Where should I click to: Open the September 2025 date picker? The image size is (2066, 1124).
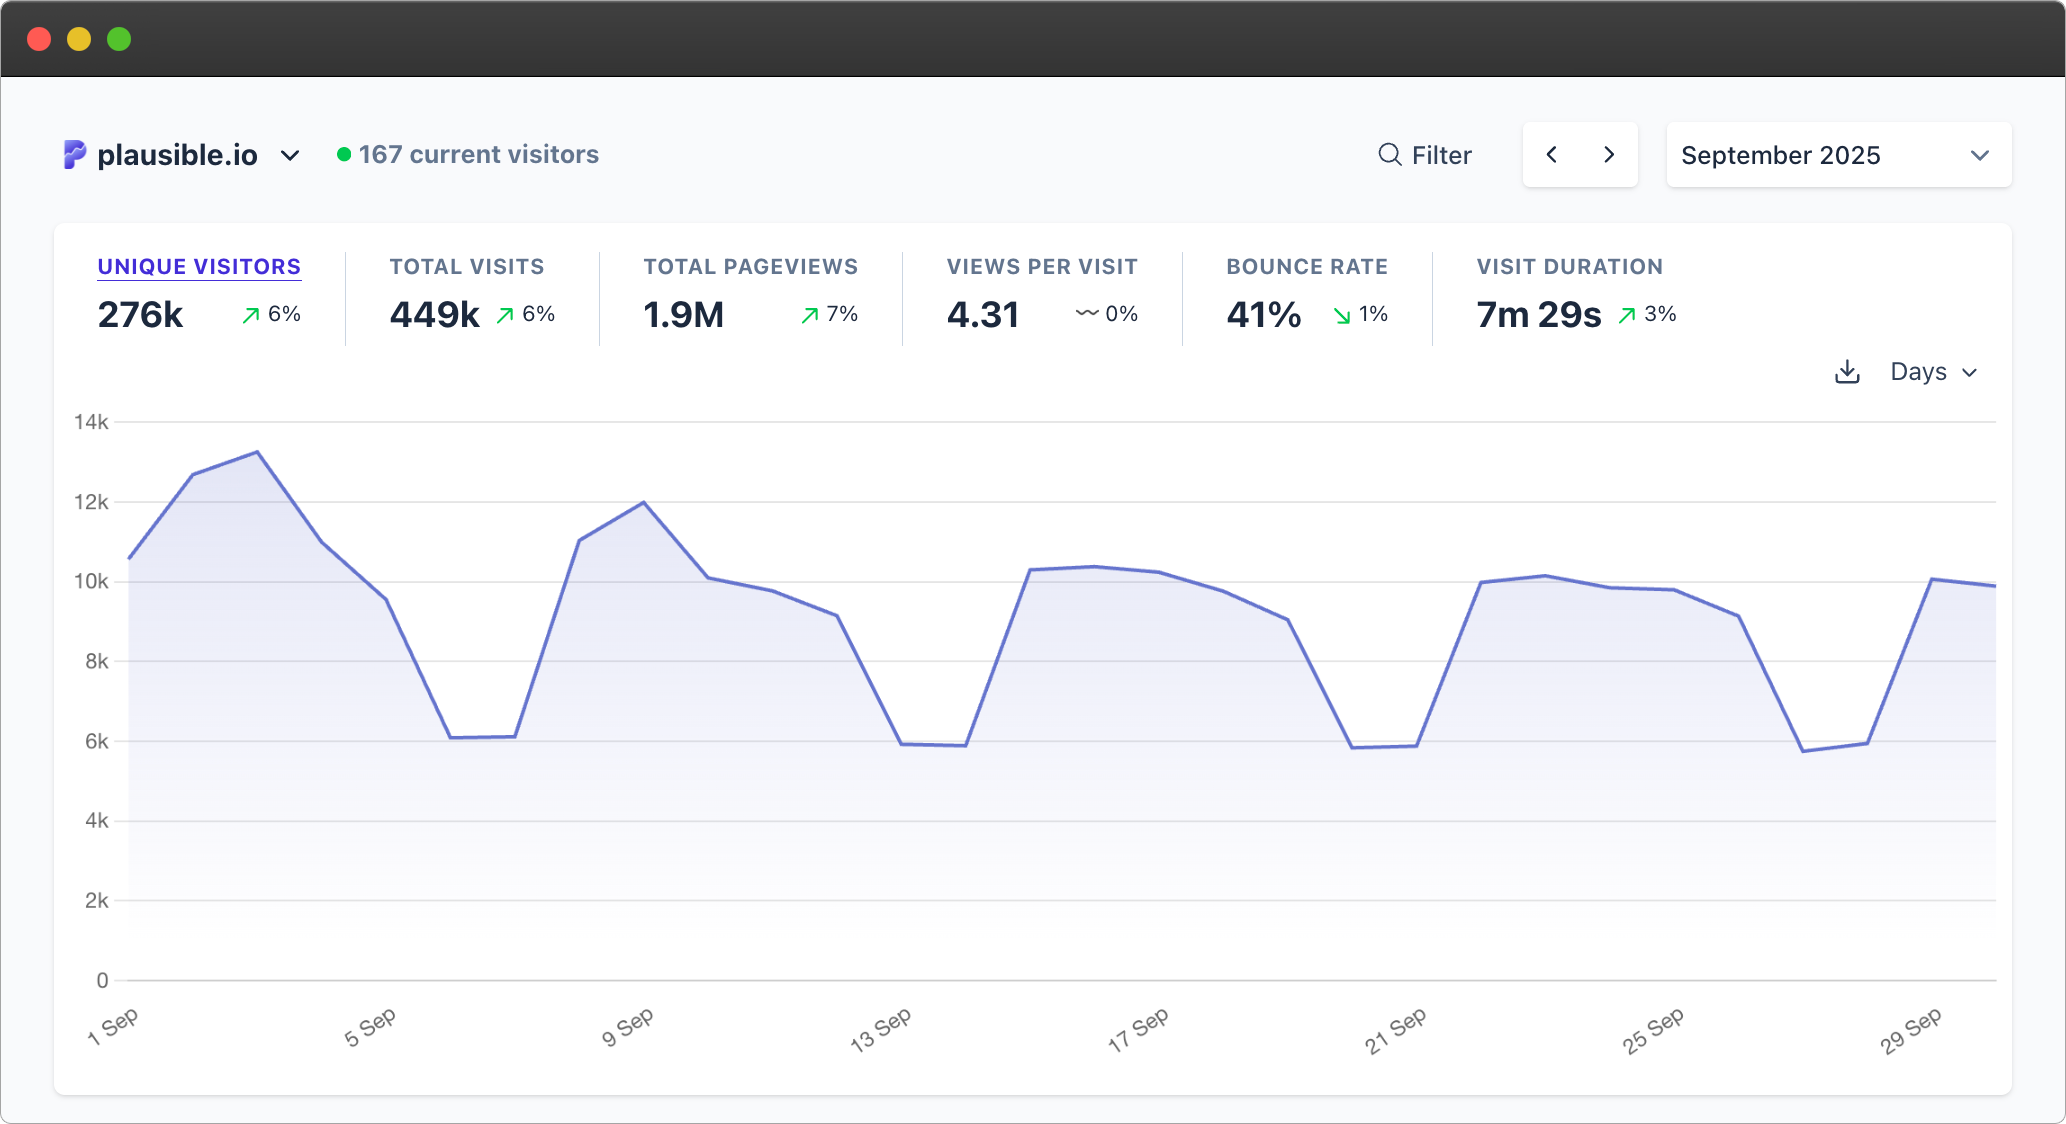point(1838,154)
